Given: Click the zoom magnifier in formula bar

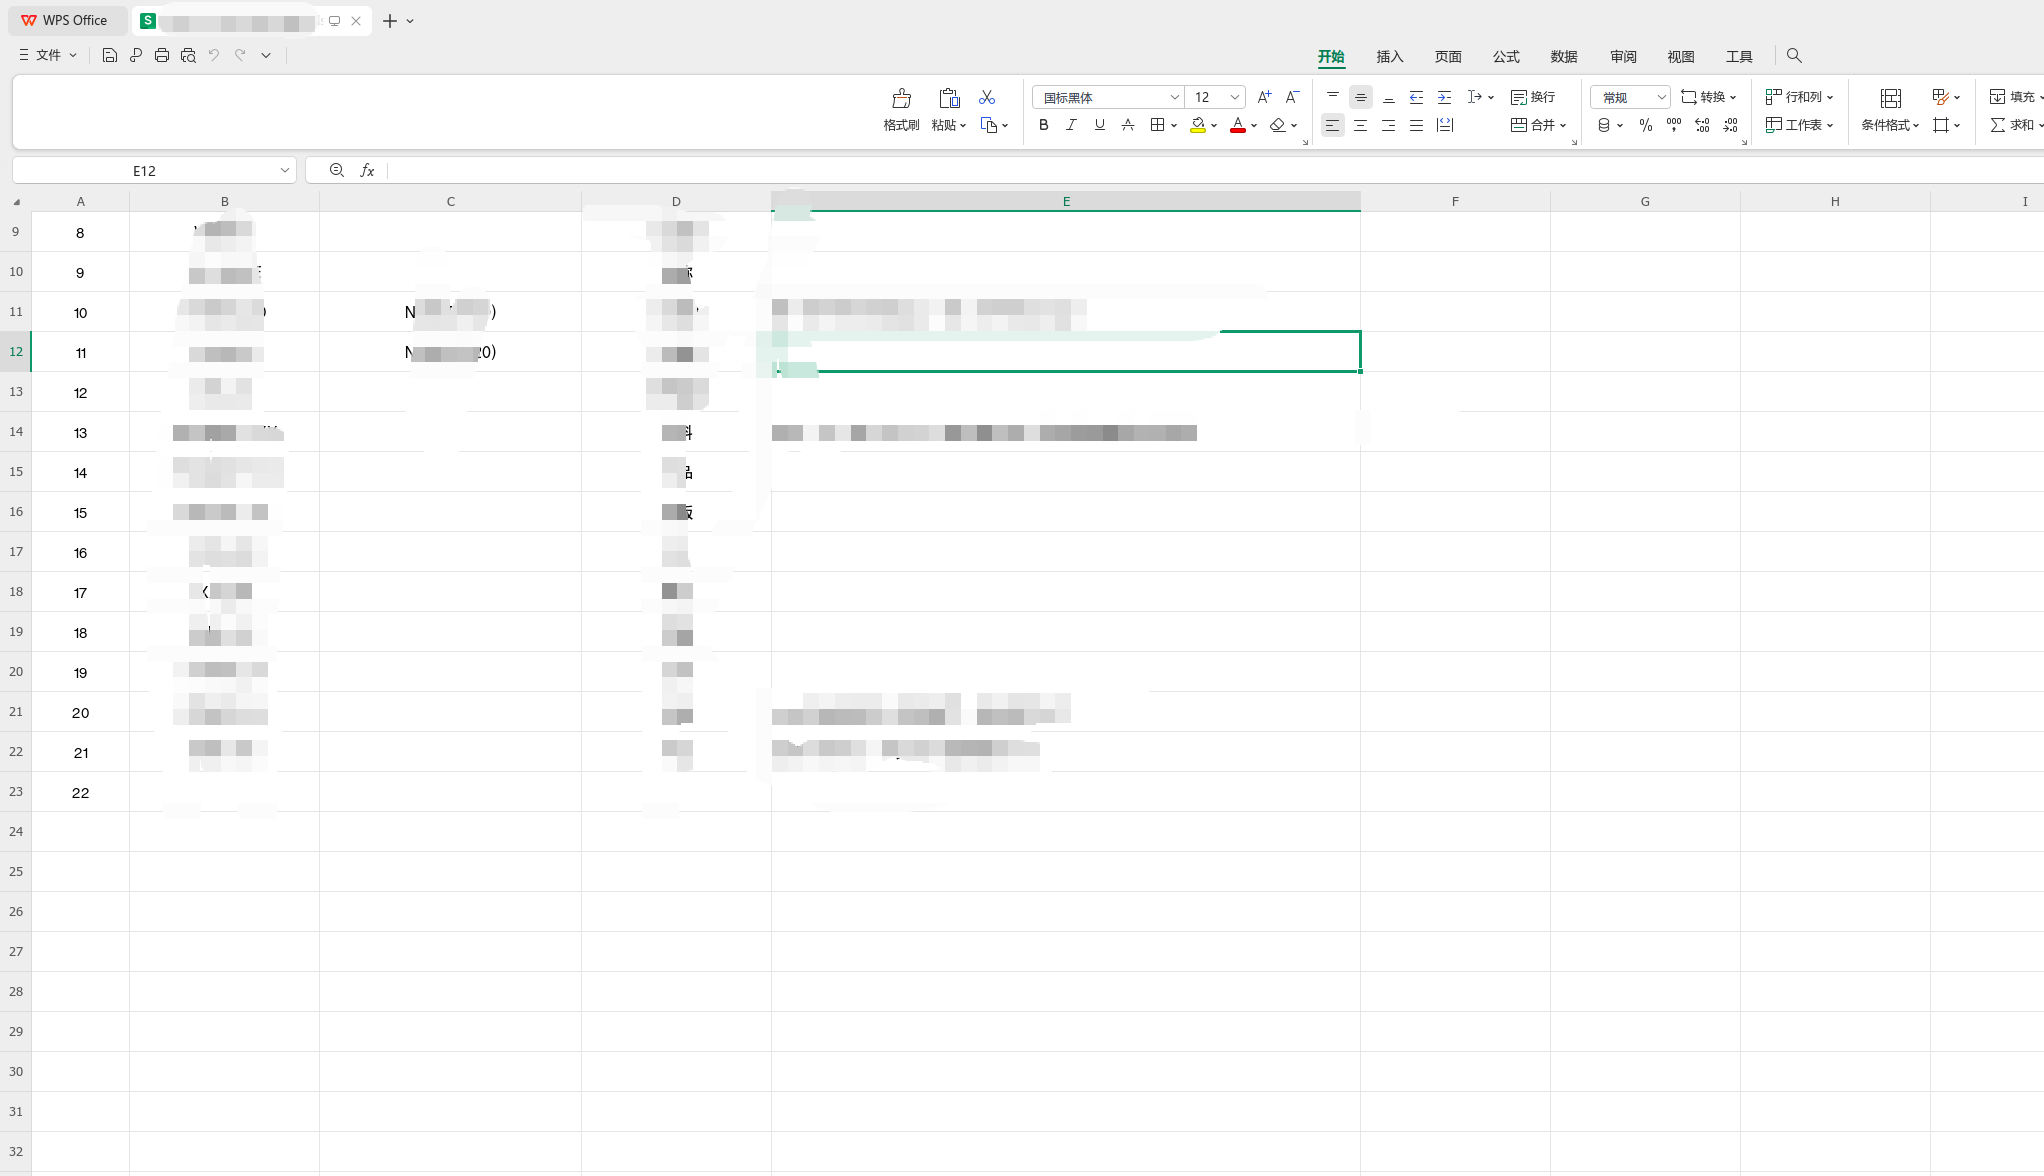Looking at the screenshot, I should click(337, 171).
